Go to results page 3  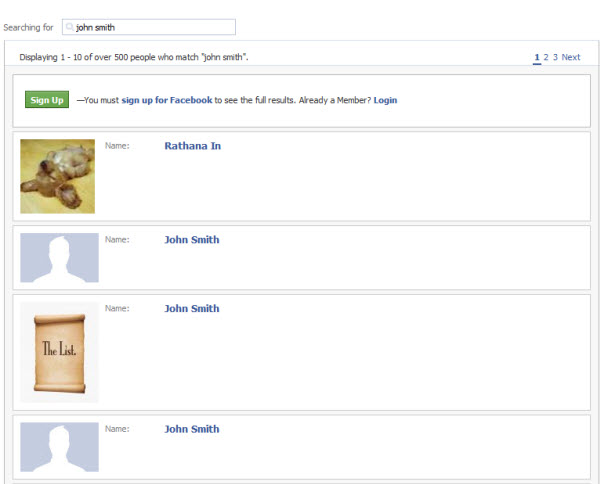click(x=555, y=57)
